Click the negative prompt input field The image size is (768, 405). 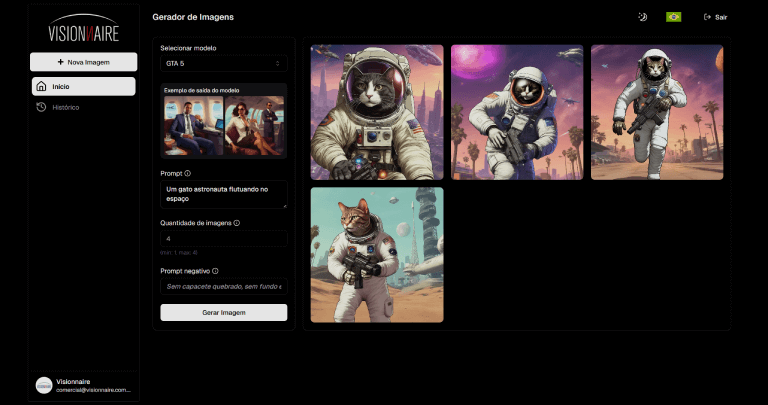pyautogui.click(x=224, y=286)
